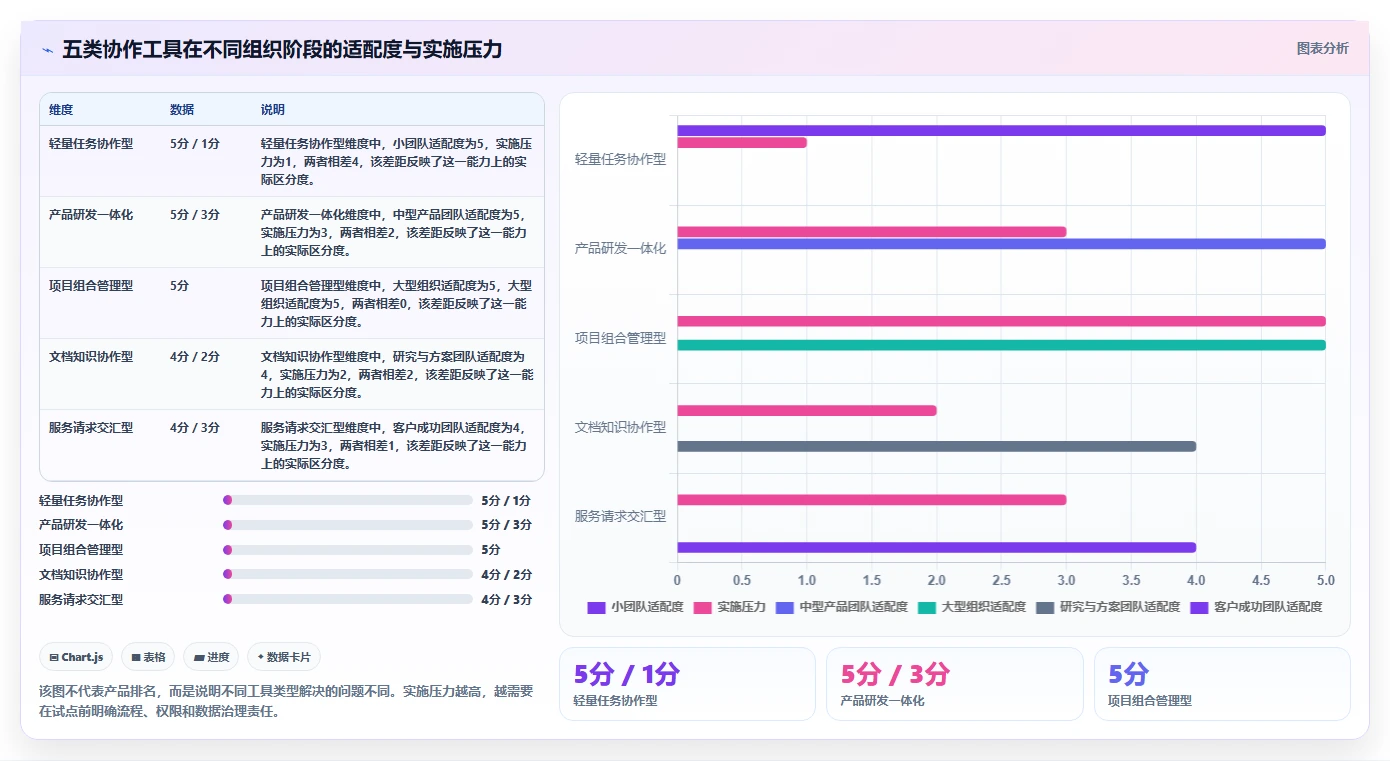This screenshot has height=761, width=1390.
Task: Click the 4分 / 2分 cell in the table
Action: 195,356
